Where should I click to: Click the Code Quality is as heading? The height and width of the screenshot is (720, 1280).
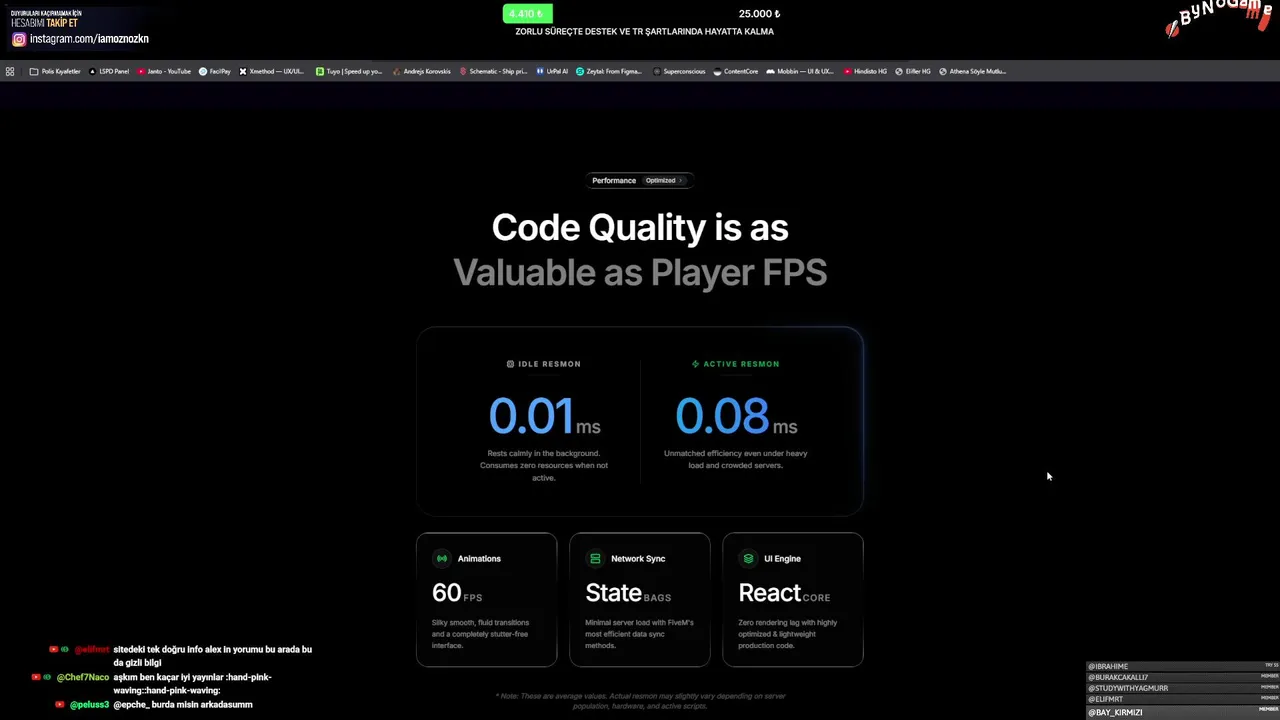tap(640, 228)
